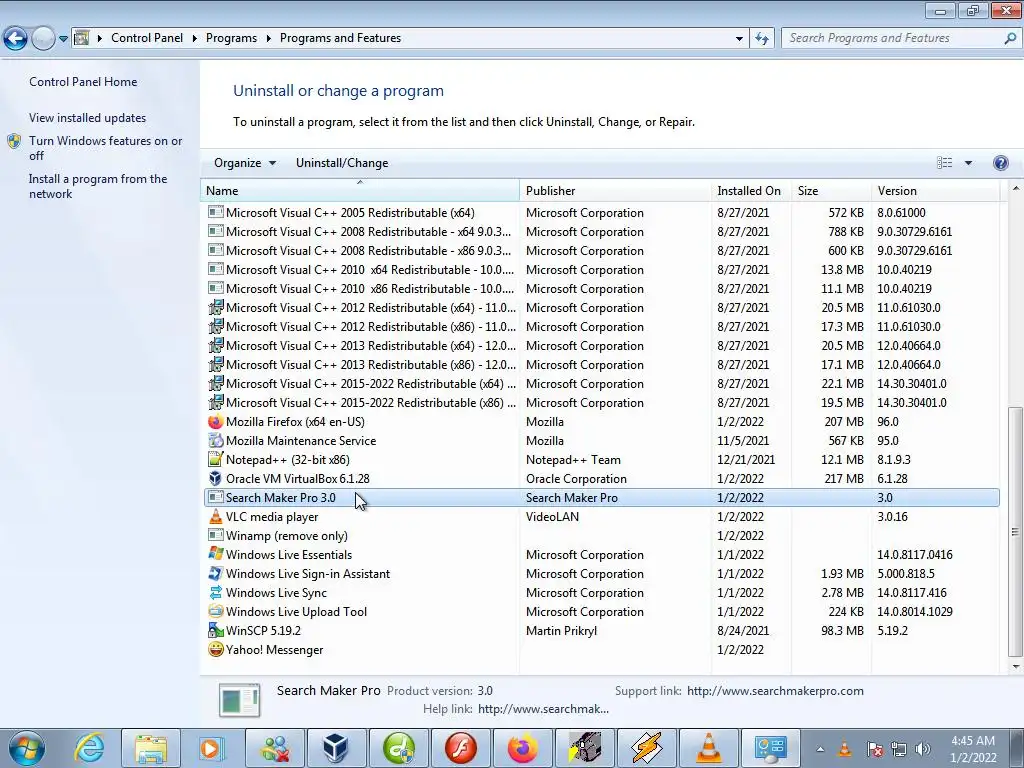
Task: Open VirtualBox cube icon in taskbar
Action: tap(336, 748)
